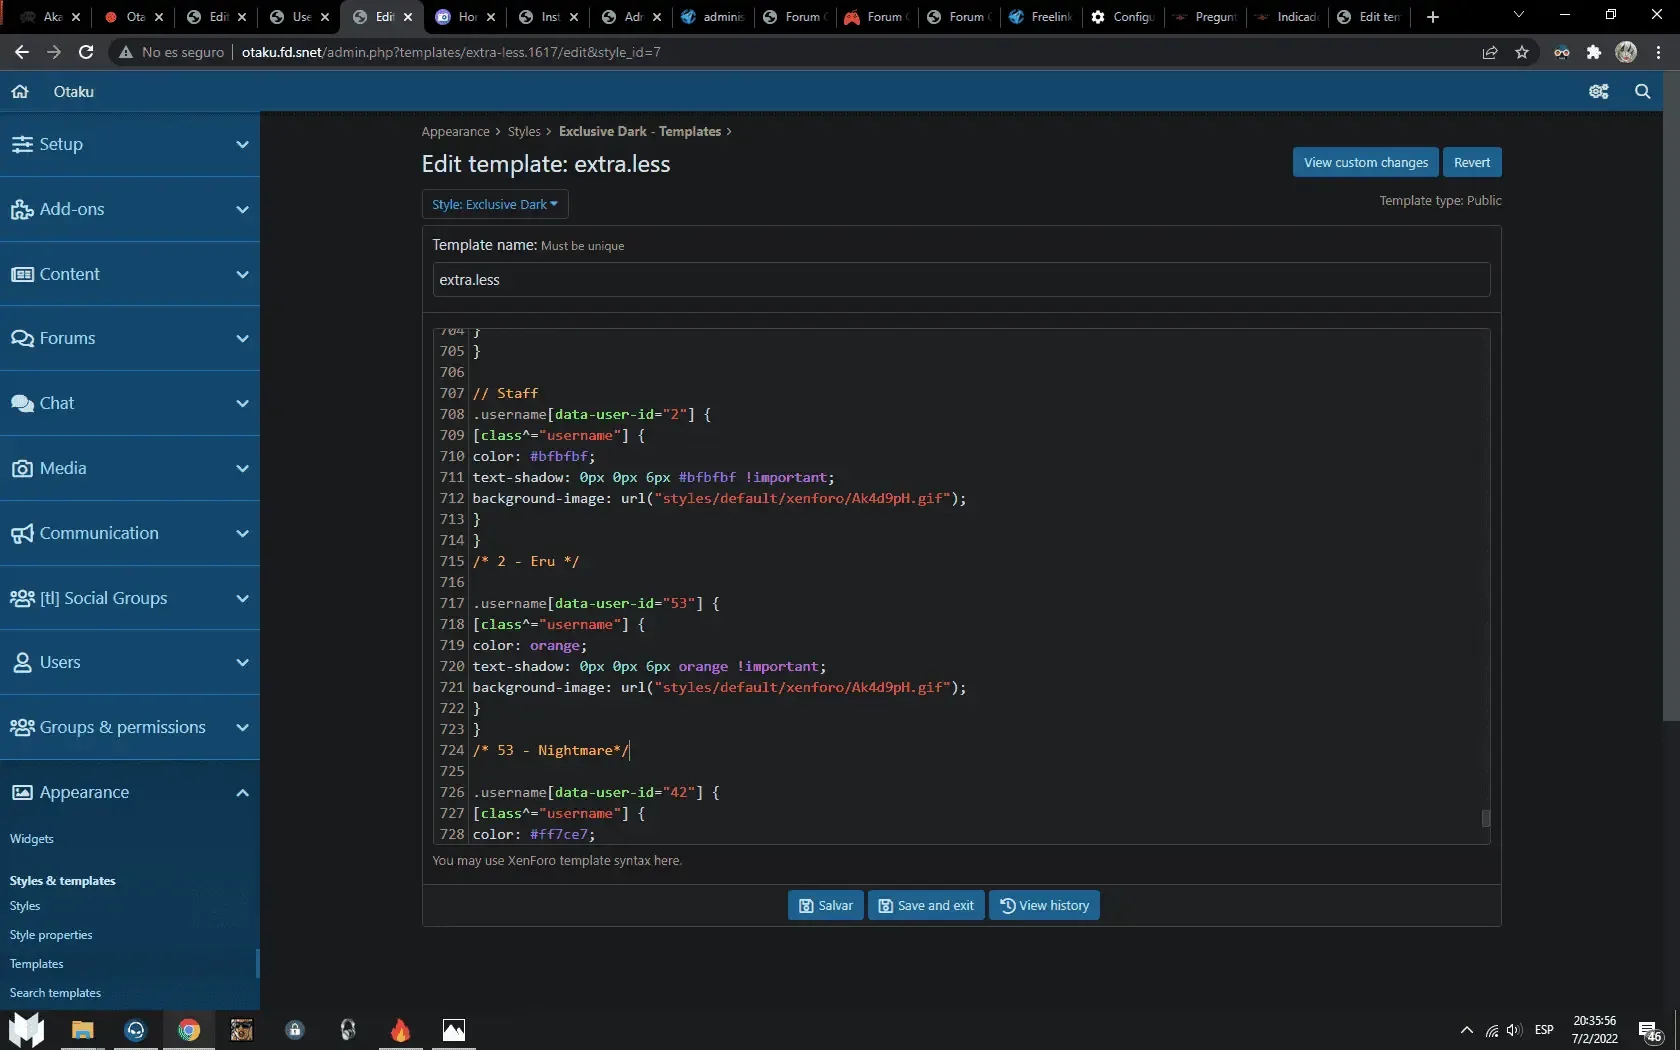The image size is (1680, 1050).
Task: Click the code editor scrollbar thumb
Action: pos(1486,818)
